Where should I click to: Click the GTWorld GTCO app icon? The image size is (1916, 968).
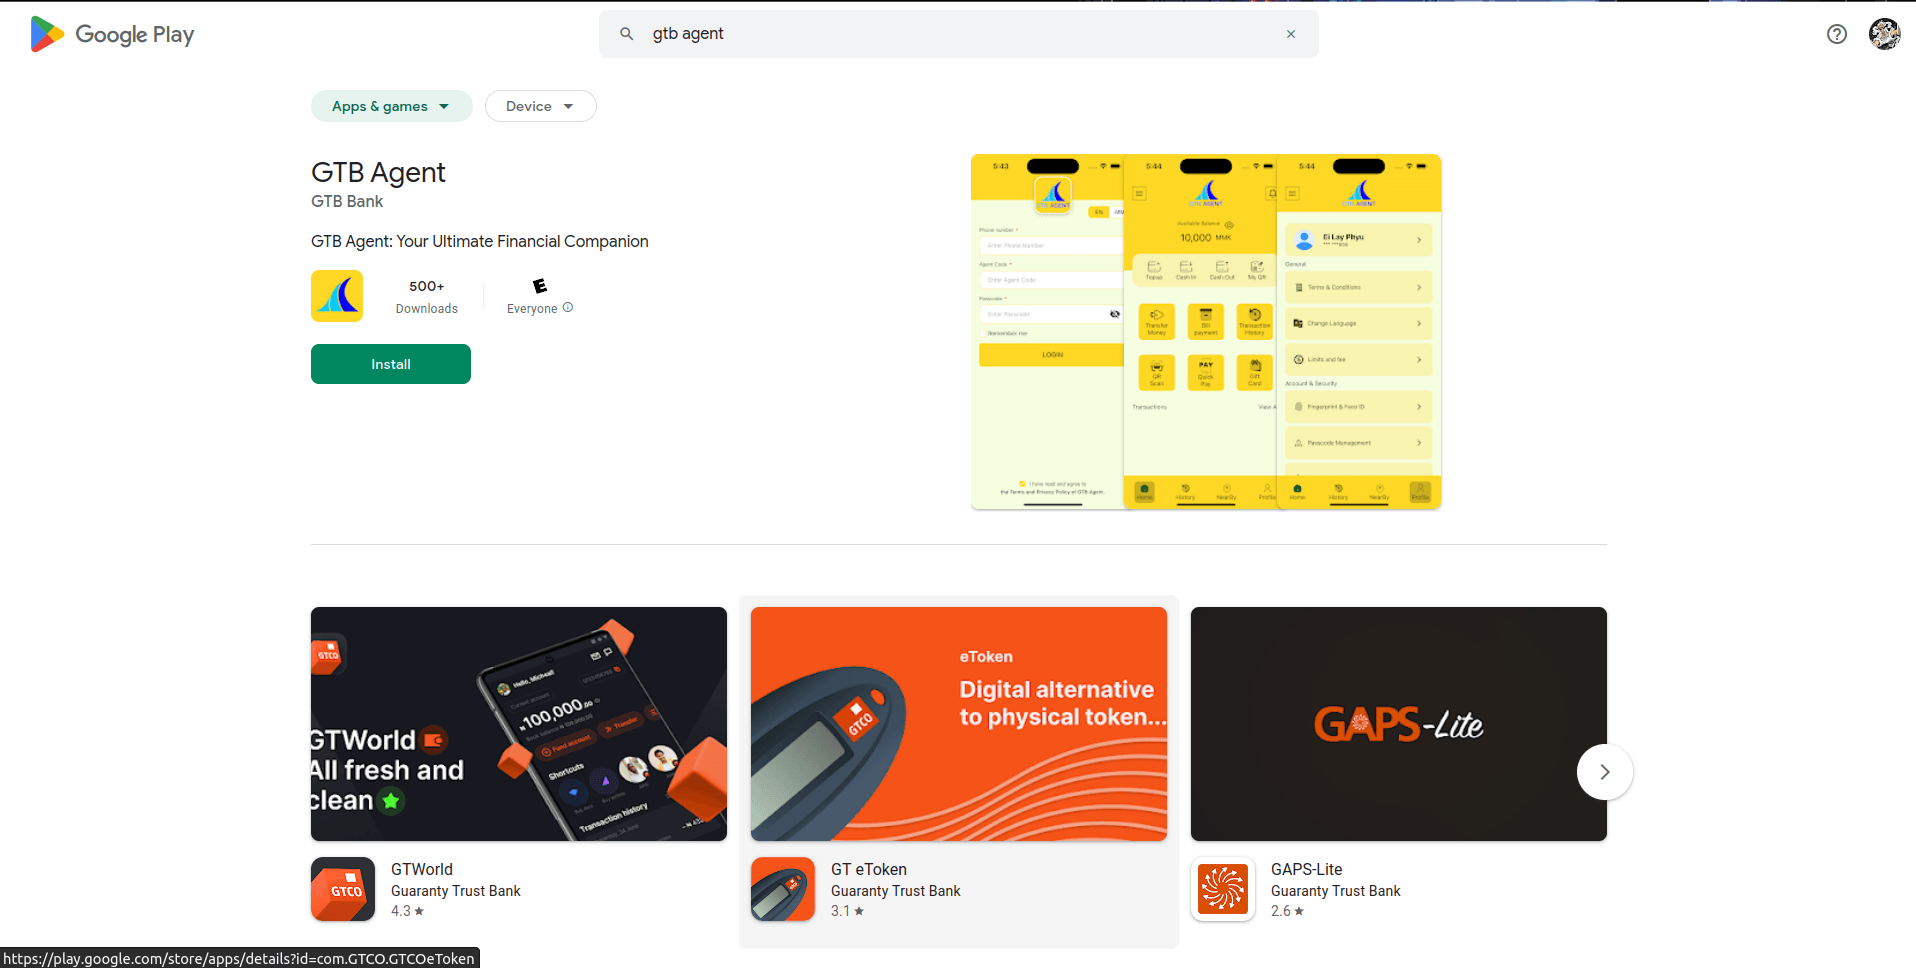[343, 889]
